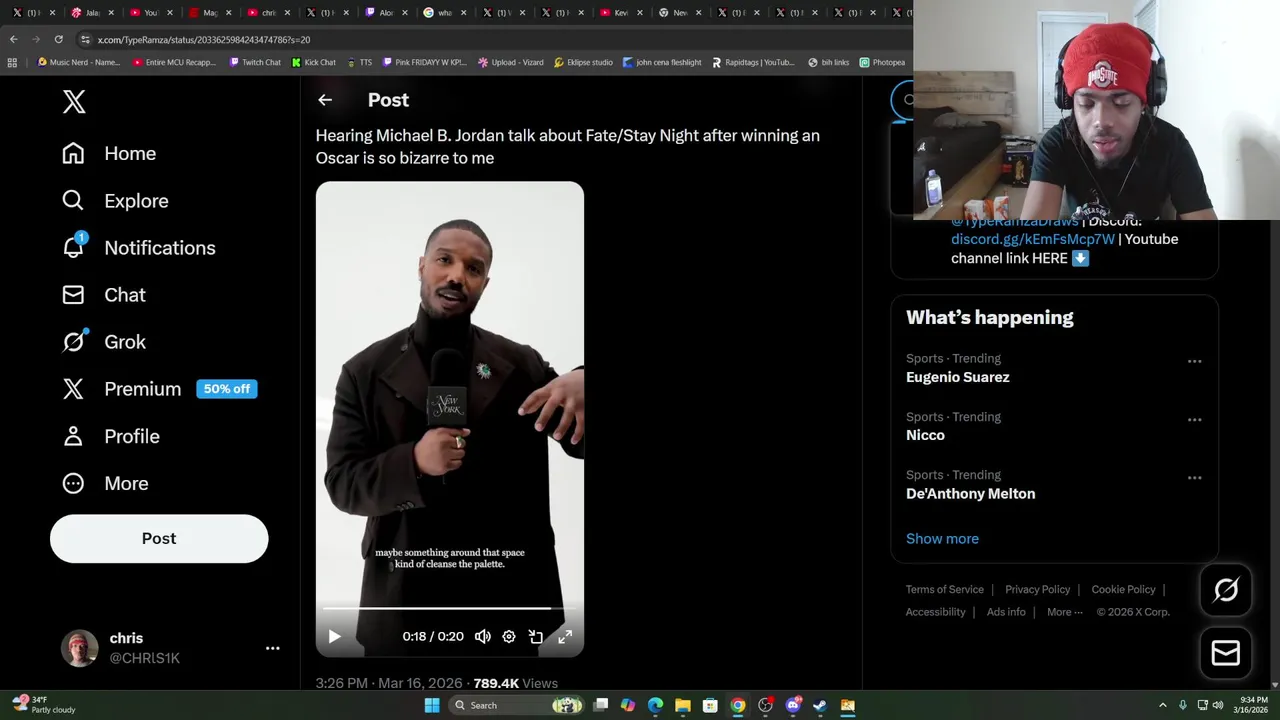The width and height of the screenshot is (1280, 720).
Task: Open the Windows Start menu
Action: [x=432, y=705]
